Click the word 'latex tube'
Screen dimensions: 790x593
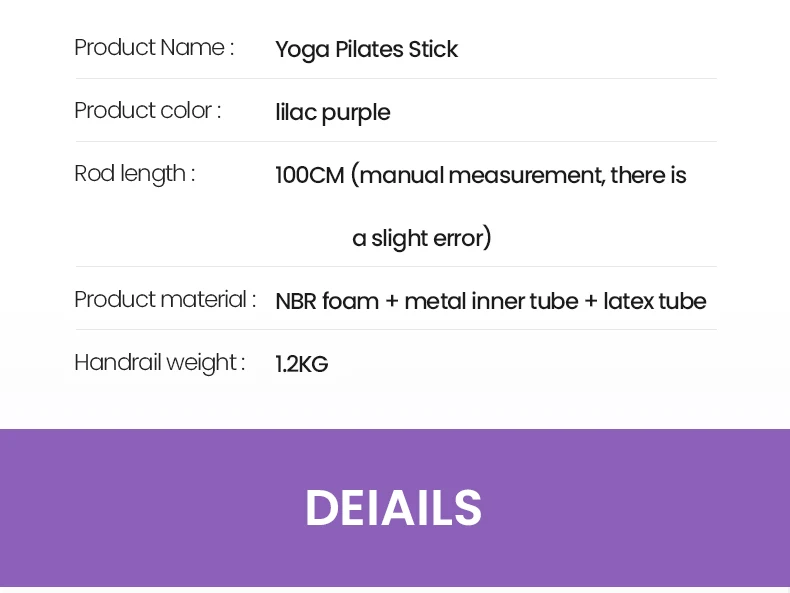pos(655,301)
